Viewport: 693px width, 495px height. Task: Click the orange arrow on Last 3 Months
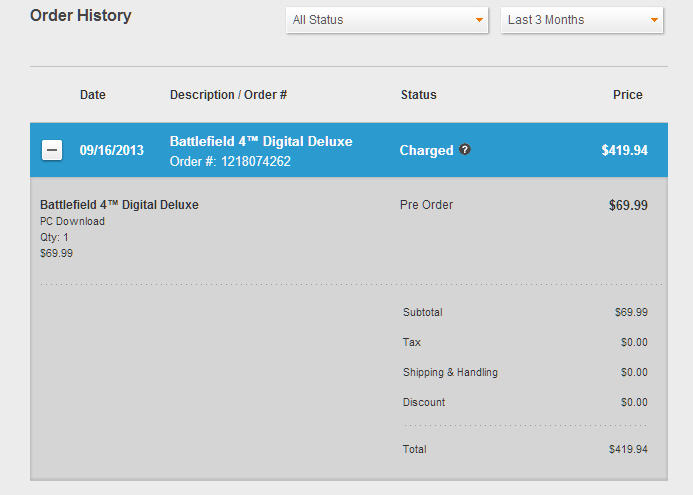654,20
